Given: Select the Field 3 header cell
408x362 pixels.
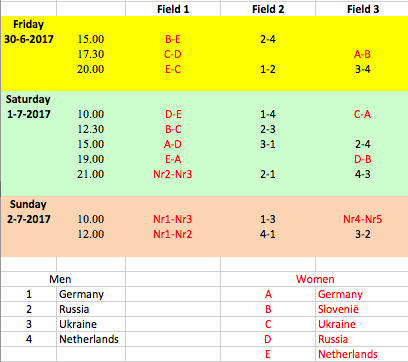Looking at the screenshot, I should pos(363,9).
